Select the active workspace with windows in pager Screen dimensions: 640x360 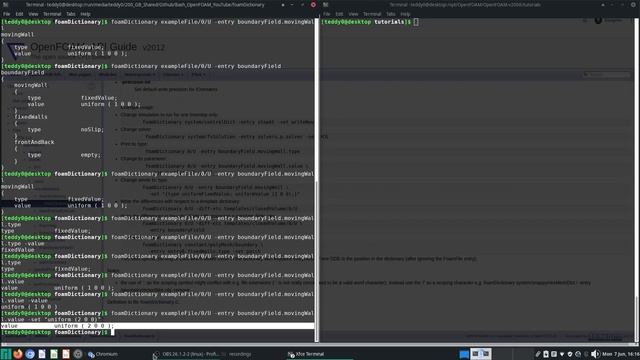[480, 354]
